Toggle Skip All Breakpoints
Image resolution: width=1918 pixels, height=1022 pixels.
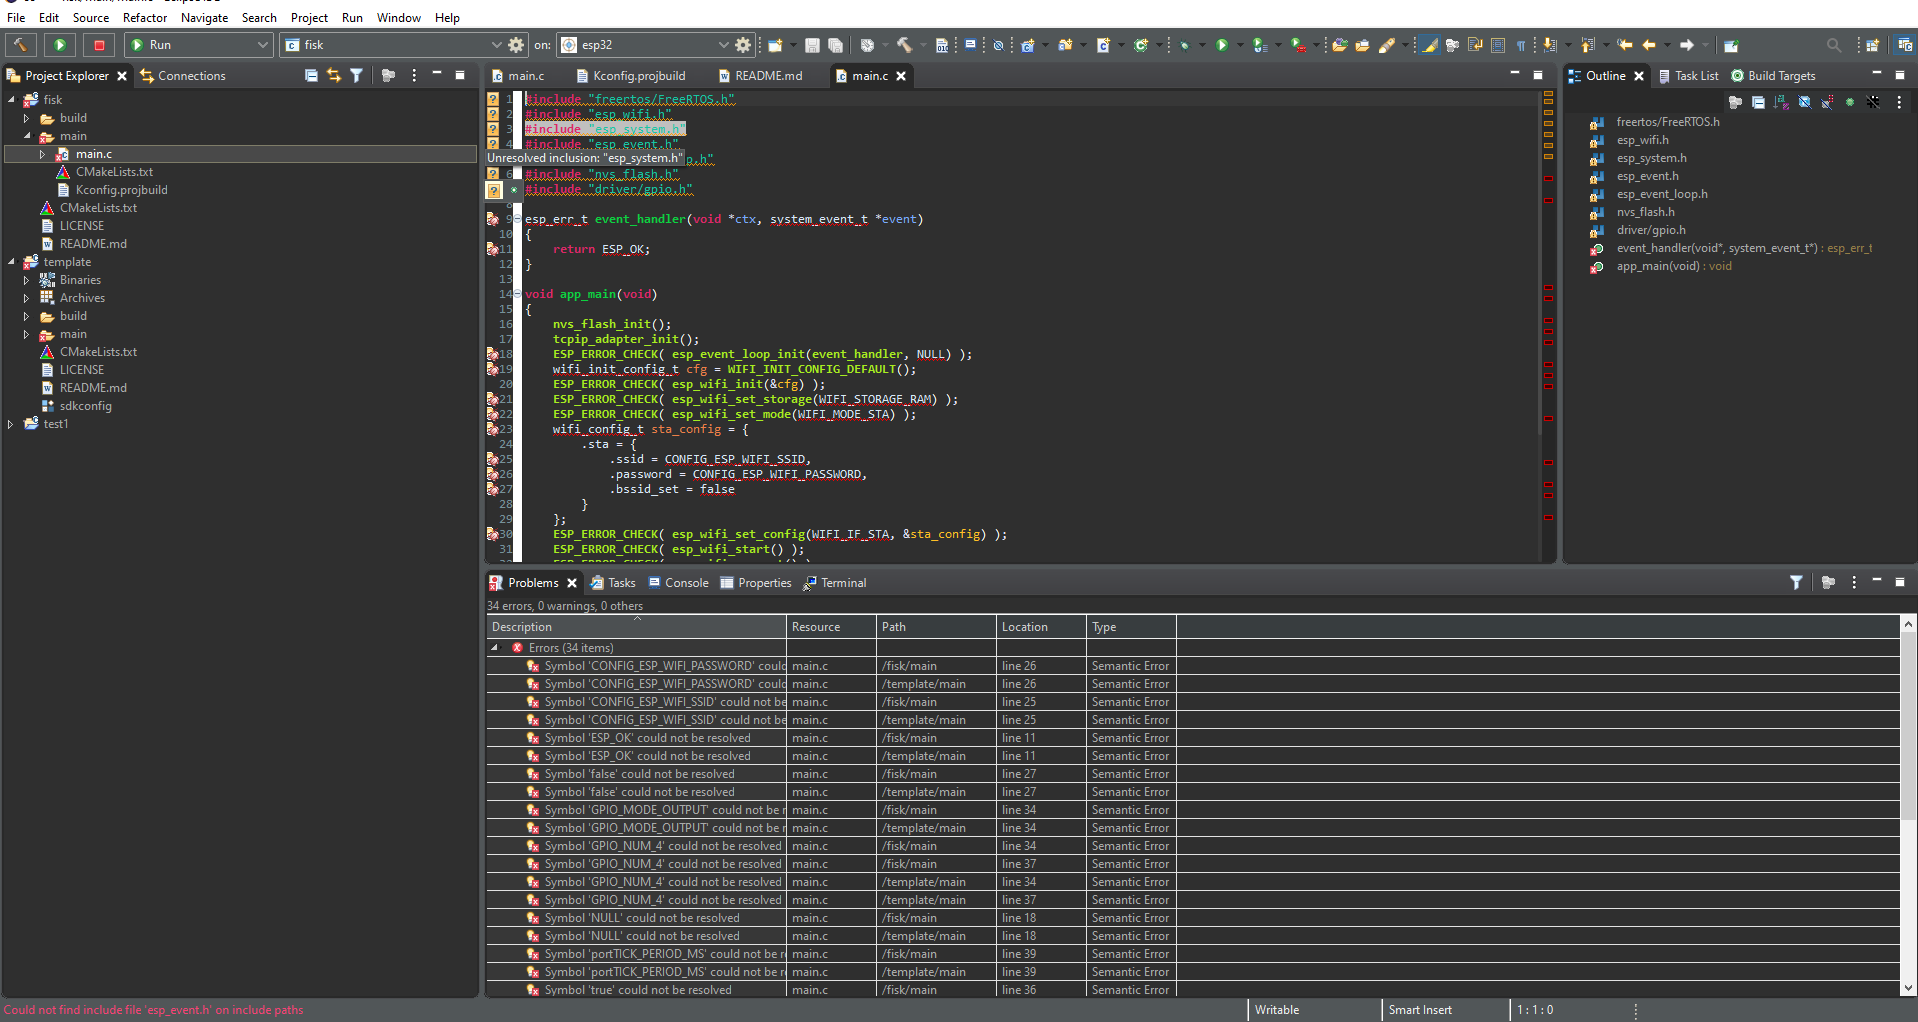click(x=998, y=45)
